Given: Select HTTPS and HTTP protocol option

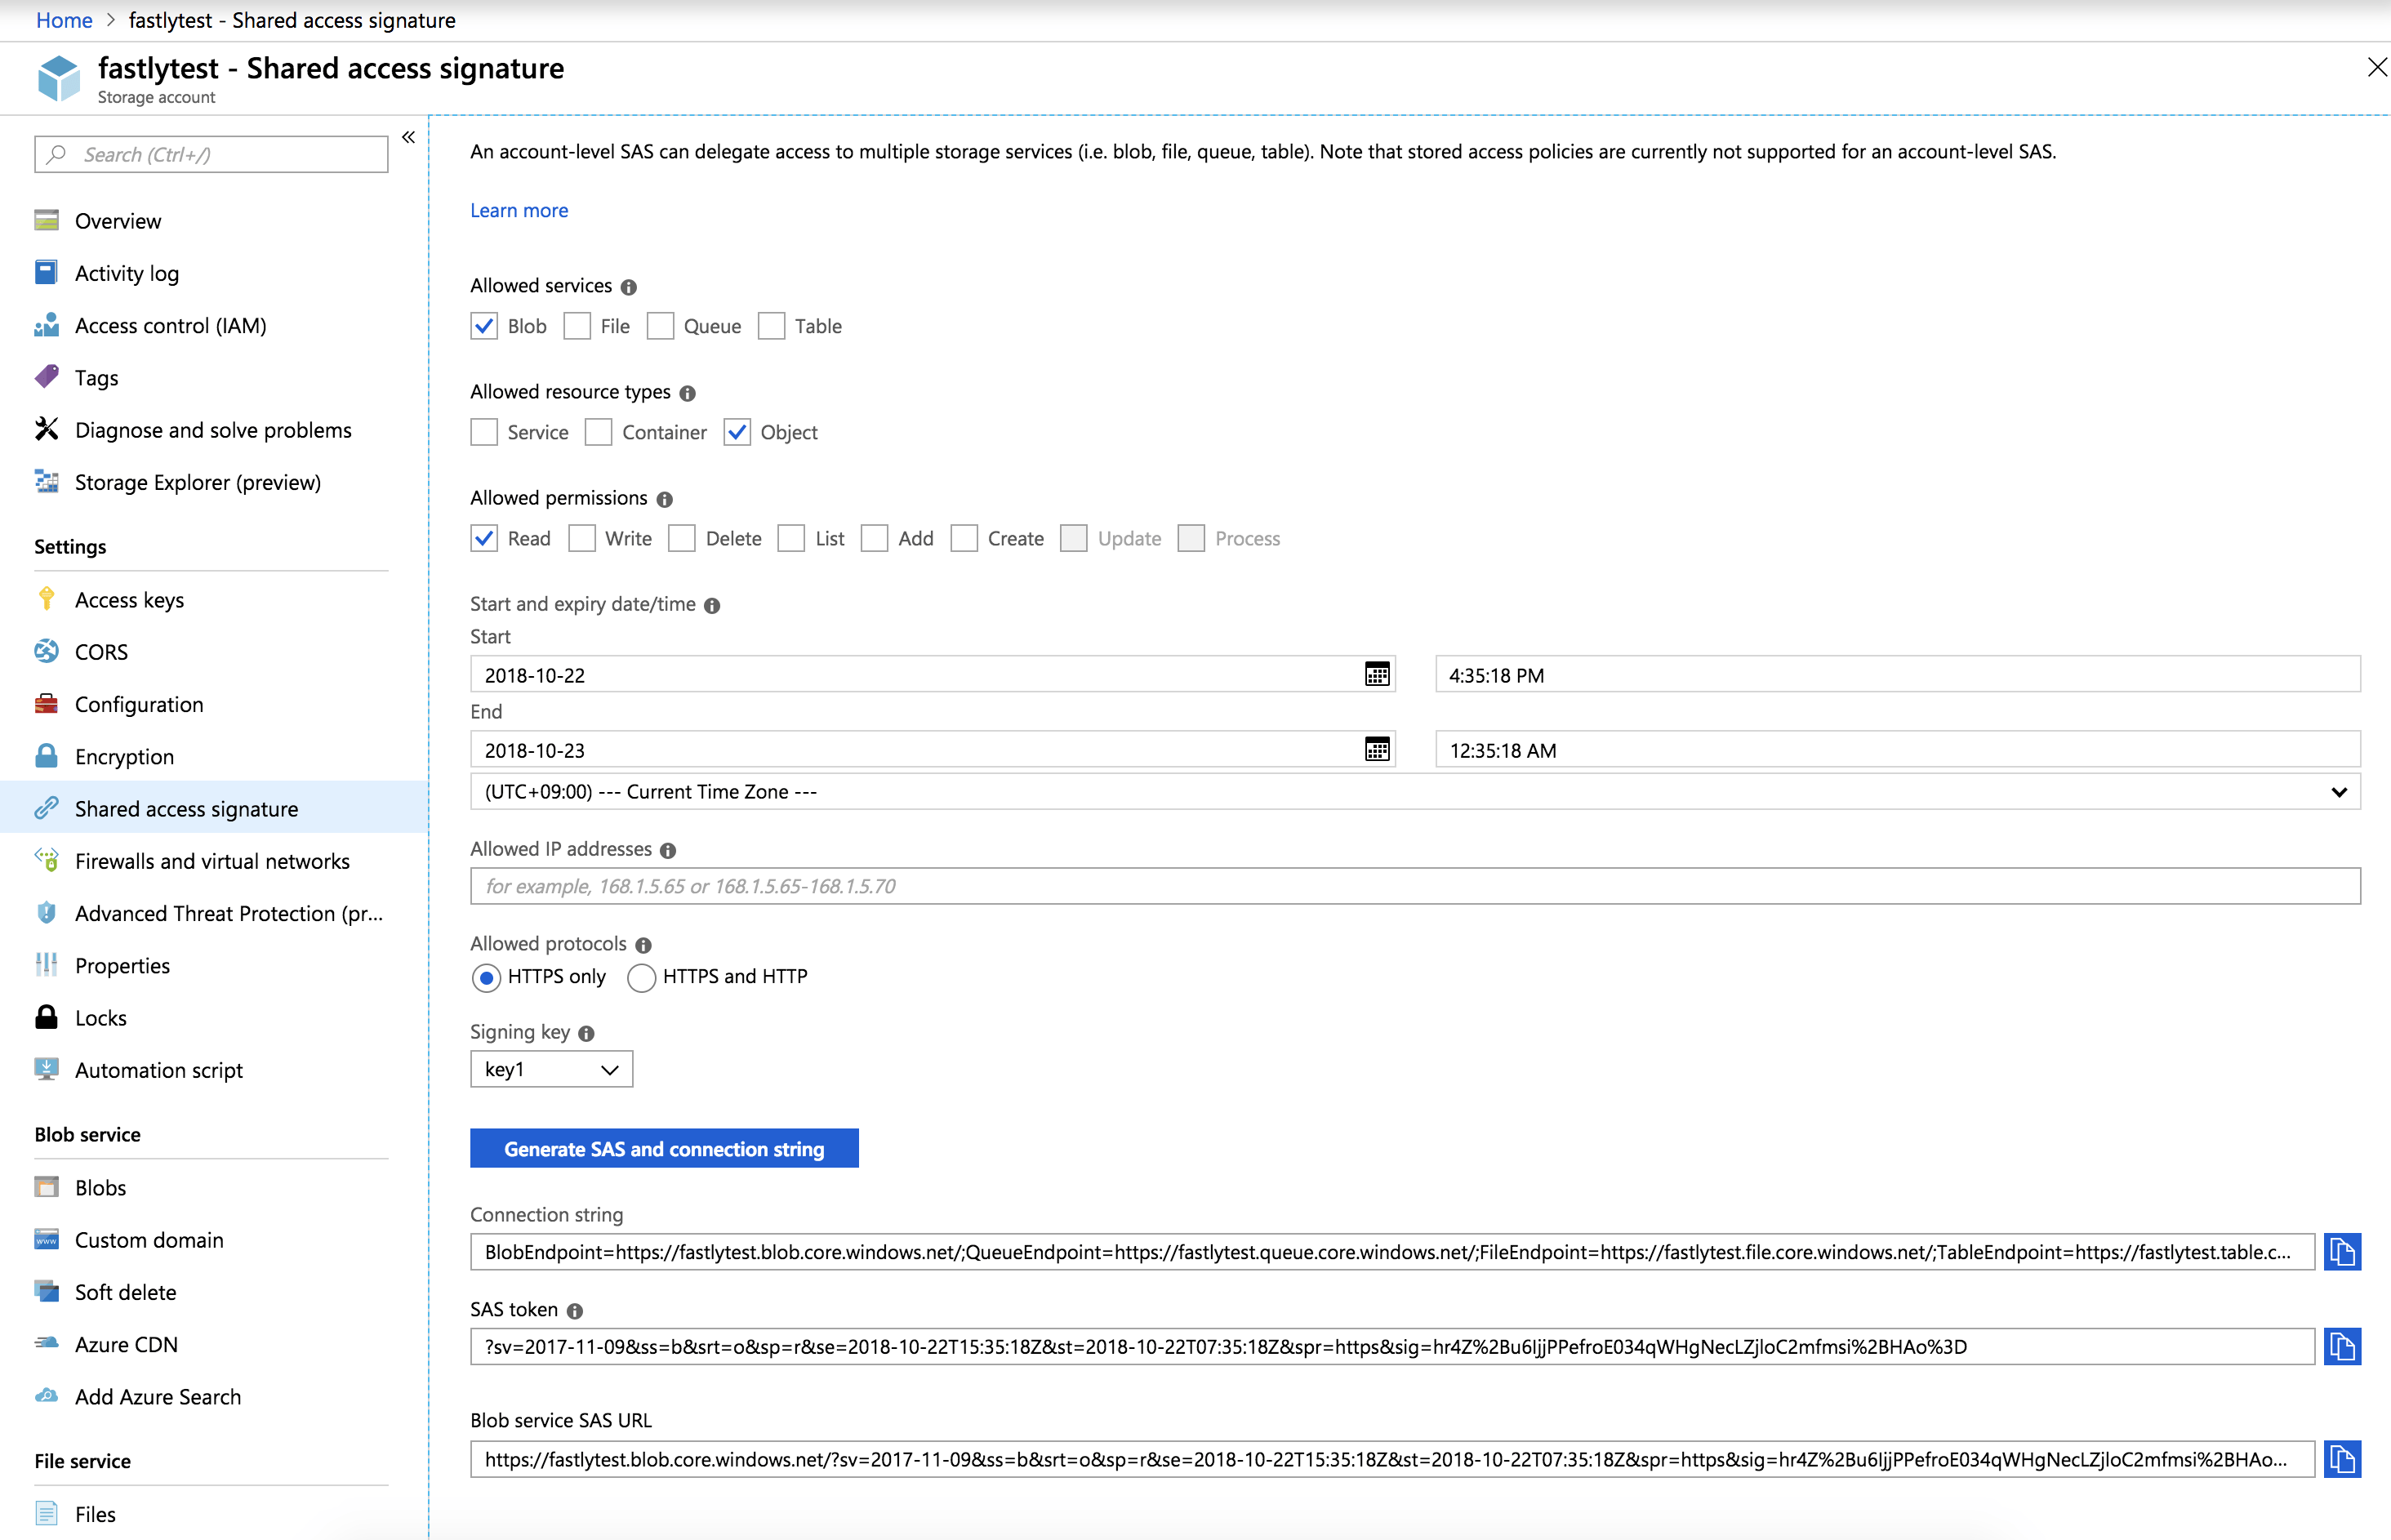Looking at the screenshot, I should click(x=641, y=977).
